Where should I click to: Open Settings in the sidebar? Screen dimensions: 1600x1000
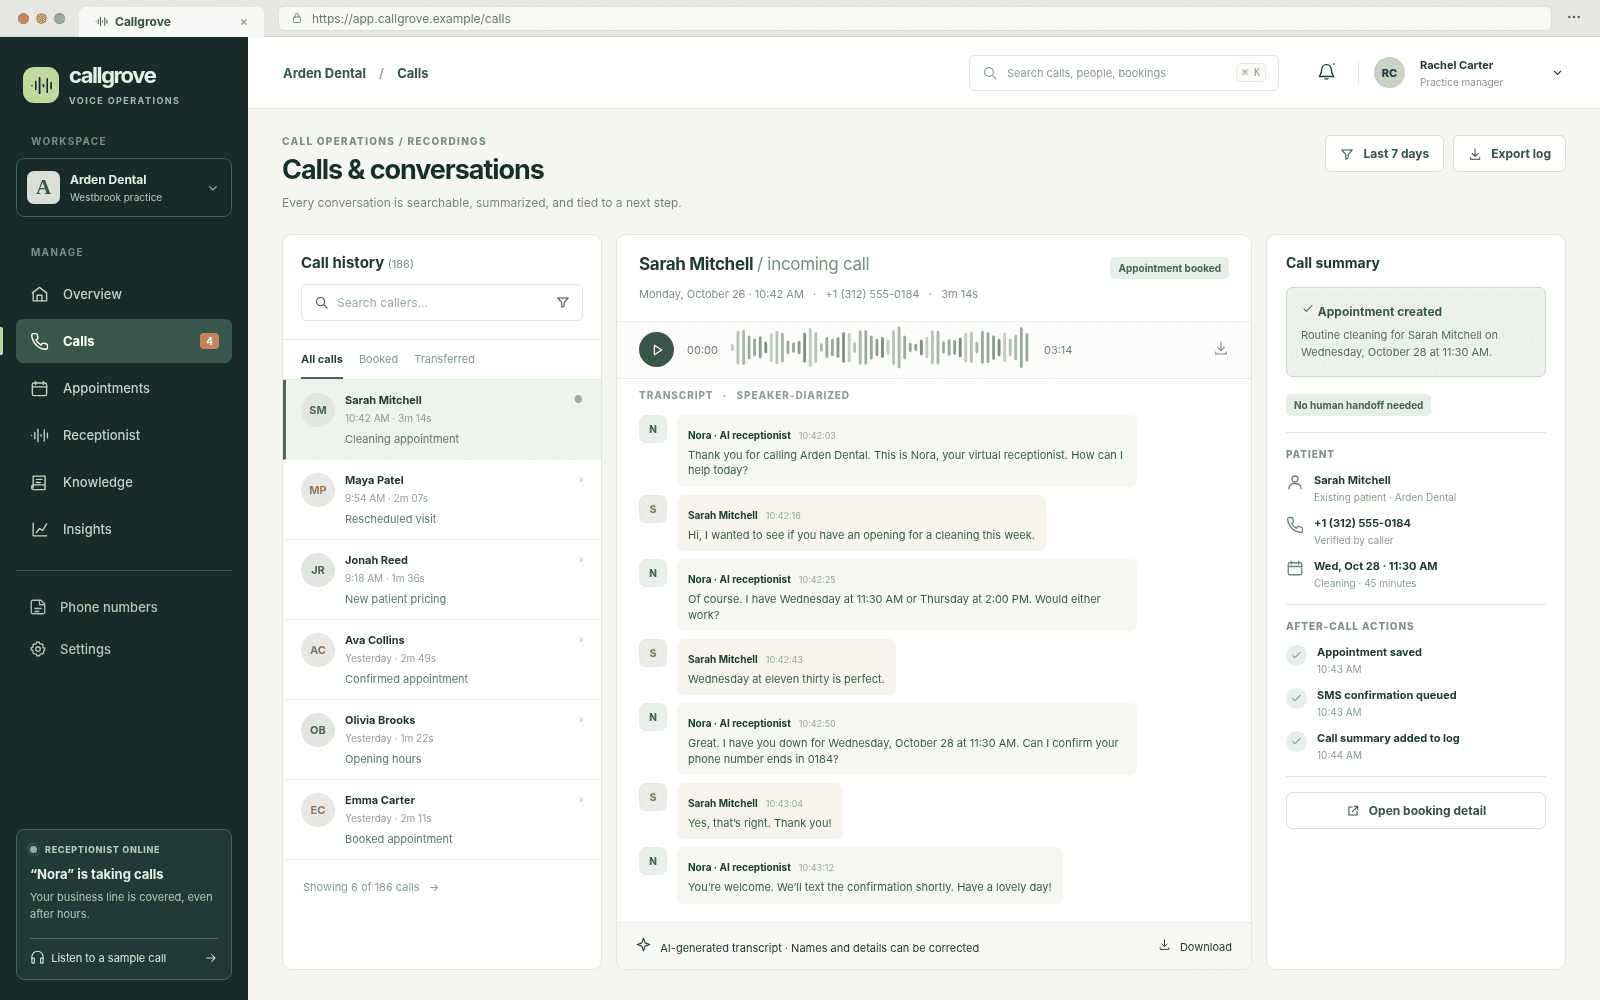click(124, 649)
